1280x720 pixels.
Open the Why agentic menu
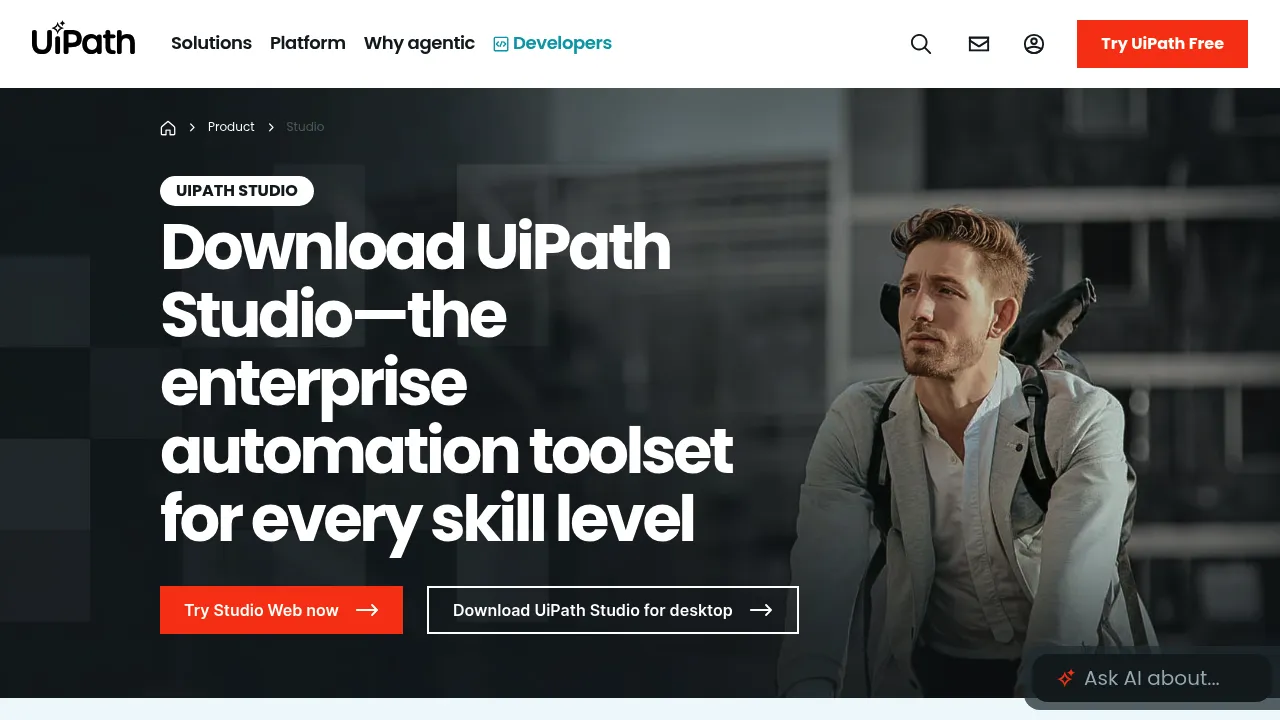coord(419,43)
